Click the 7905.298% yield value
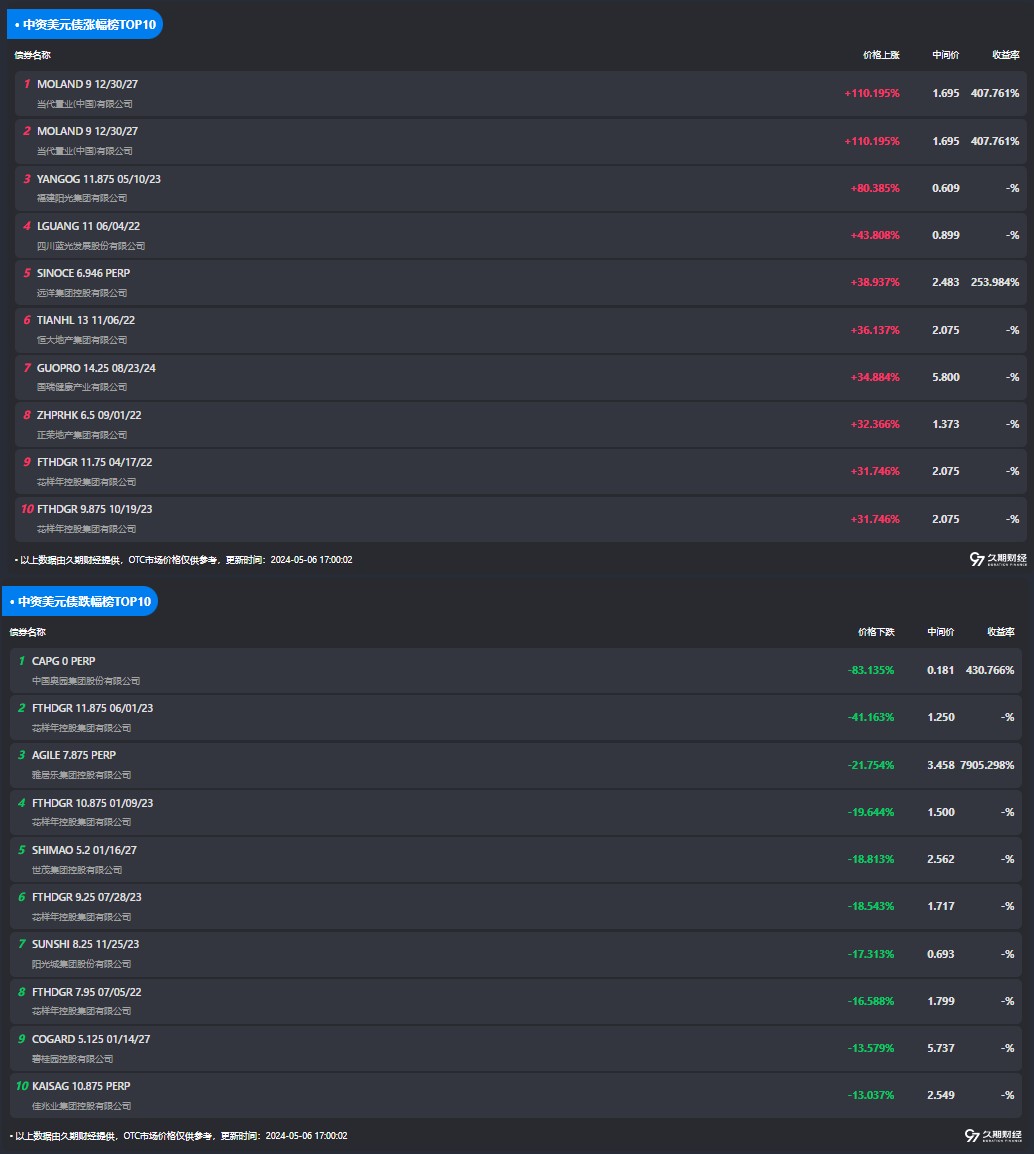The image size is (1034, 1154). [987, 765]
